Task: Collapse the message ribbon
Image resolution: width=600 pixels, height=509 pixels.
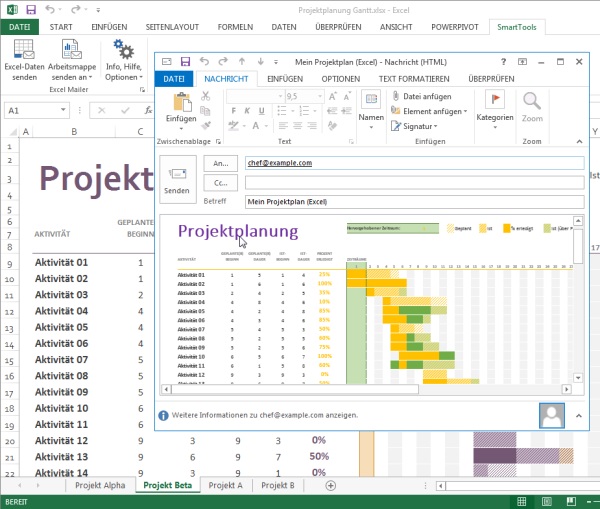Action: point(579,142)
